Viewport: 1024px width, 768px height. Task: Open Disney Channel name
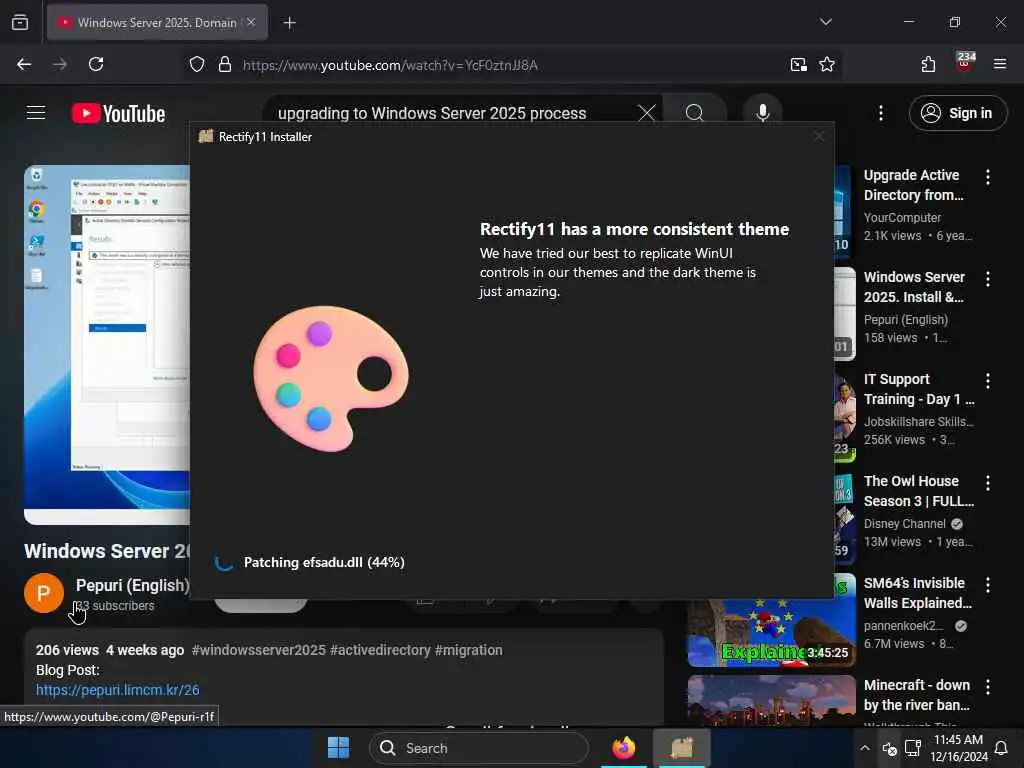(904, 524)
